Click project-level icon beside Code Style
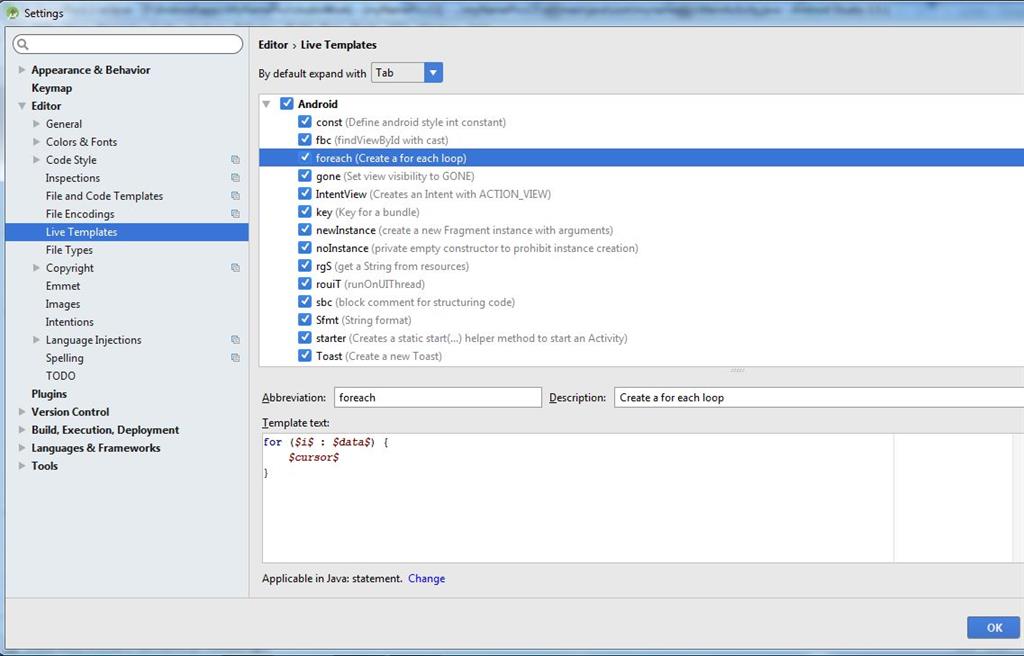Screen dimensions: 1024x656 coord(235,160)
